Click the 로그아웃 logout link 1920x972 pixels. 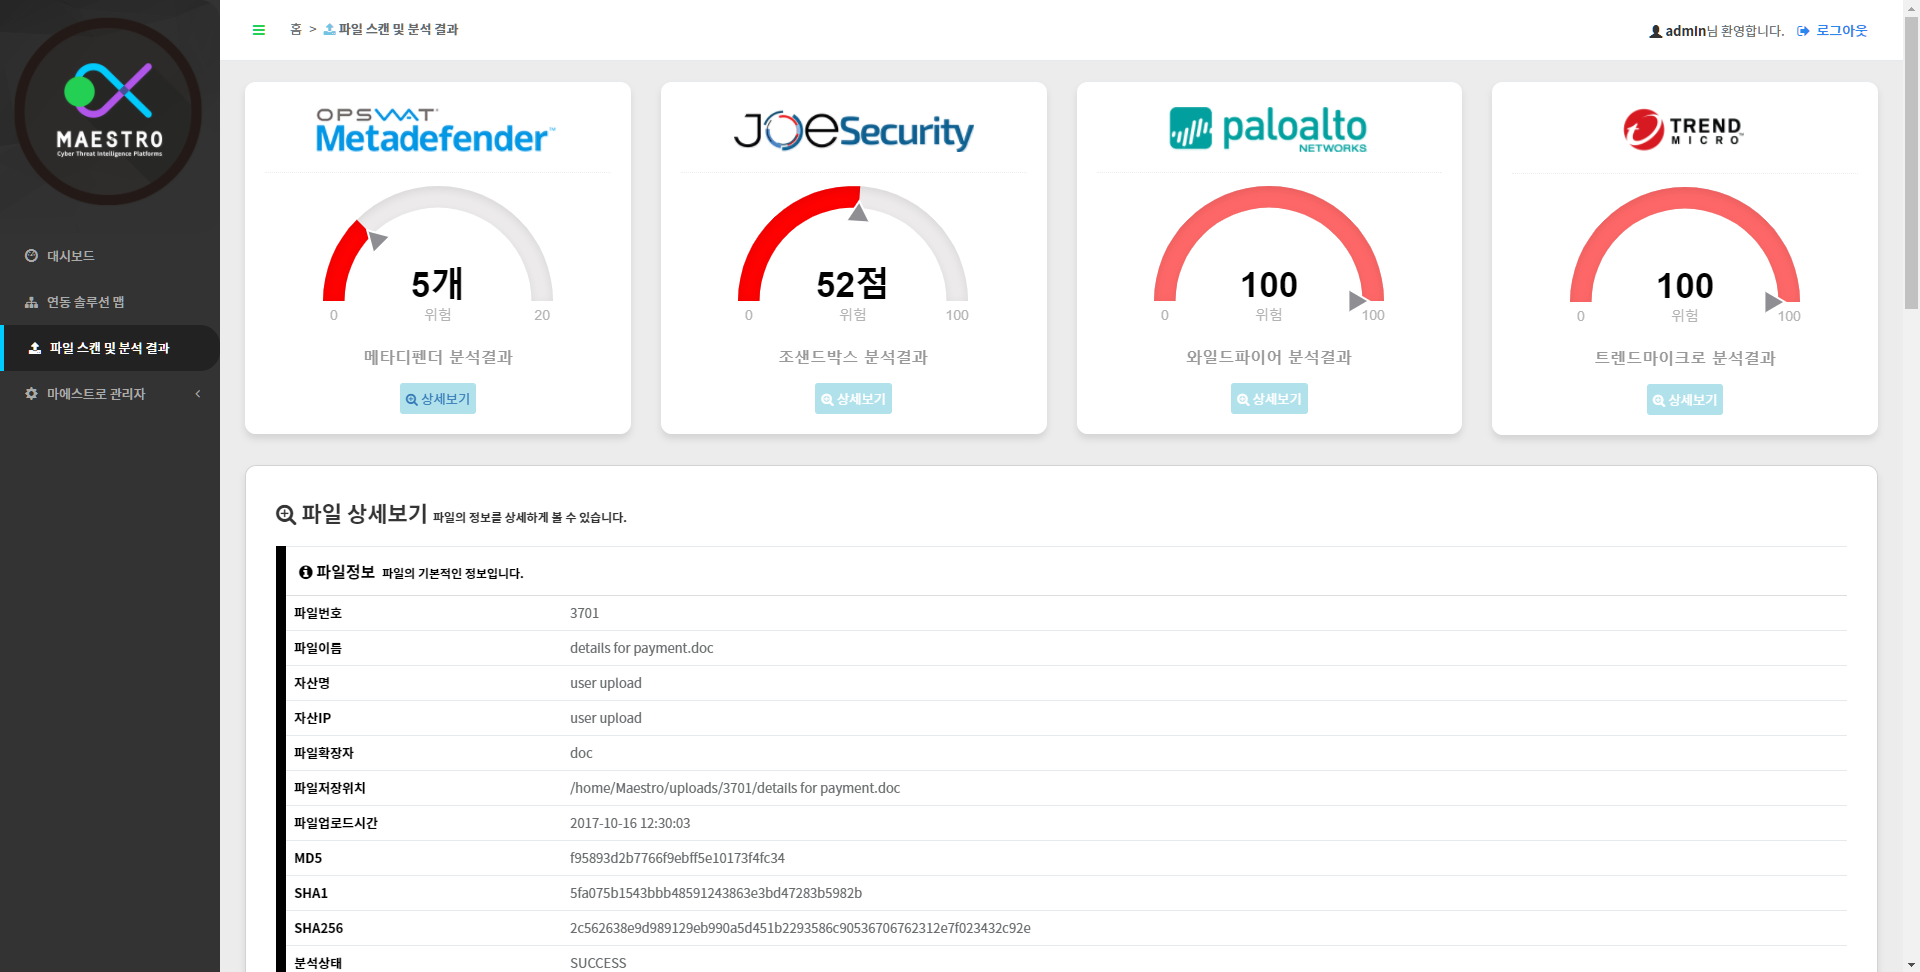point(1841,31)
